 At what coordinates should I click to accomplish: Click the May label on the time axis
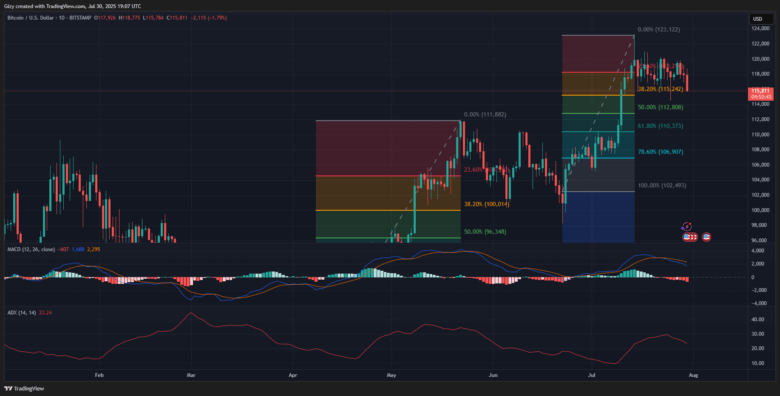point(391,376)
